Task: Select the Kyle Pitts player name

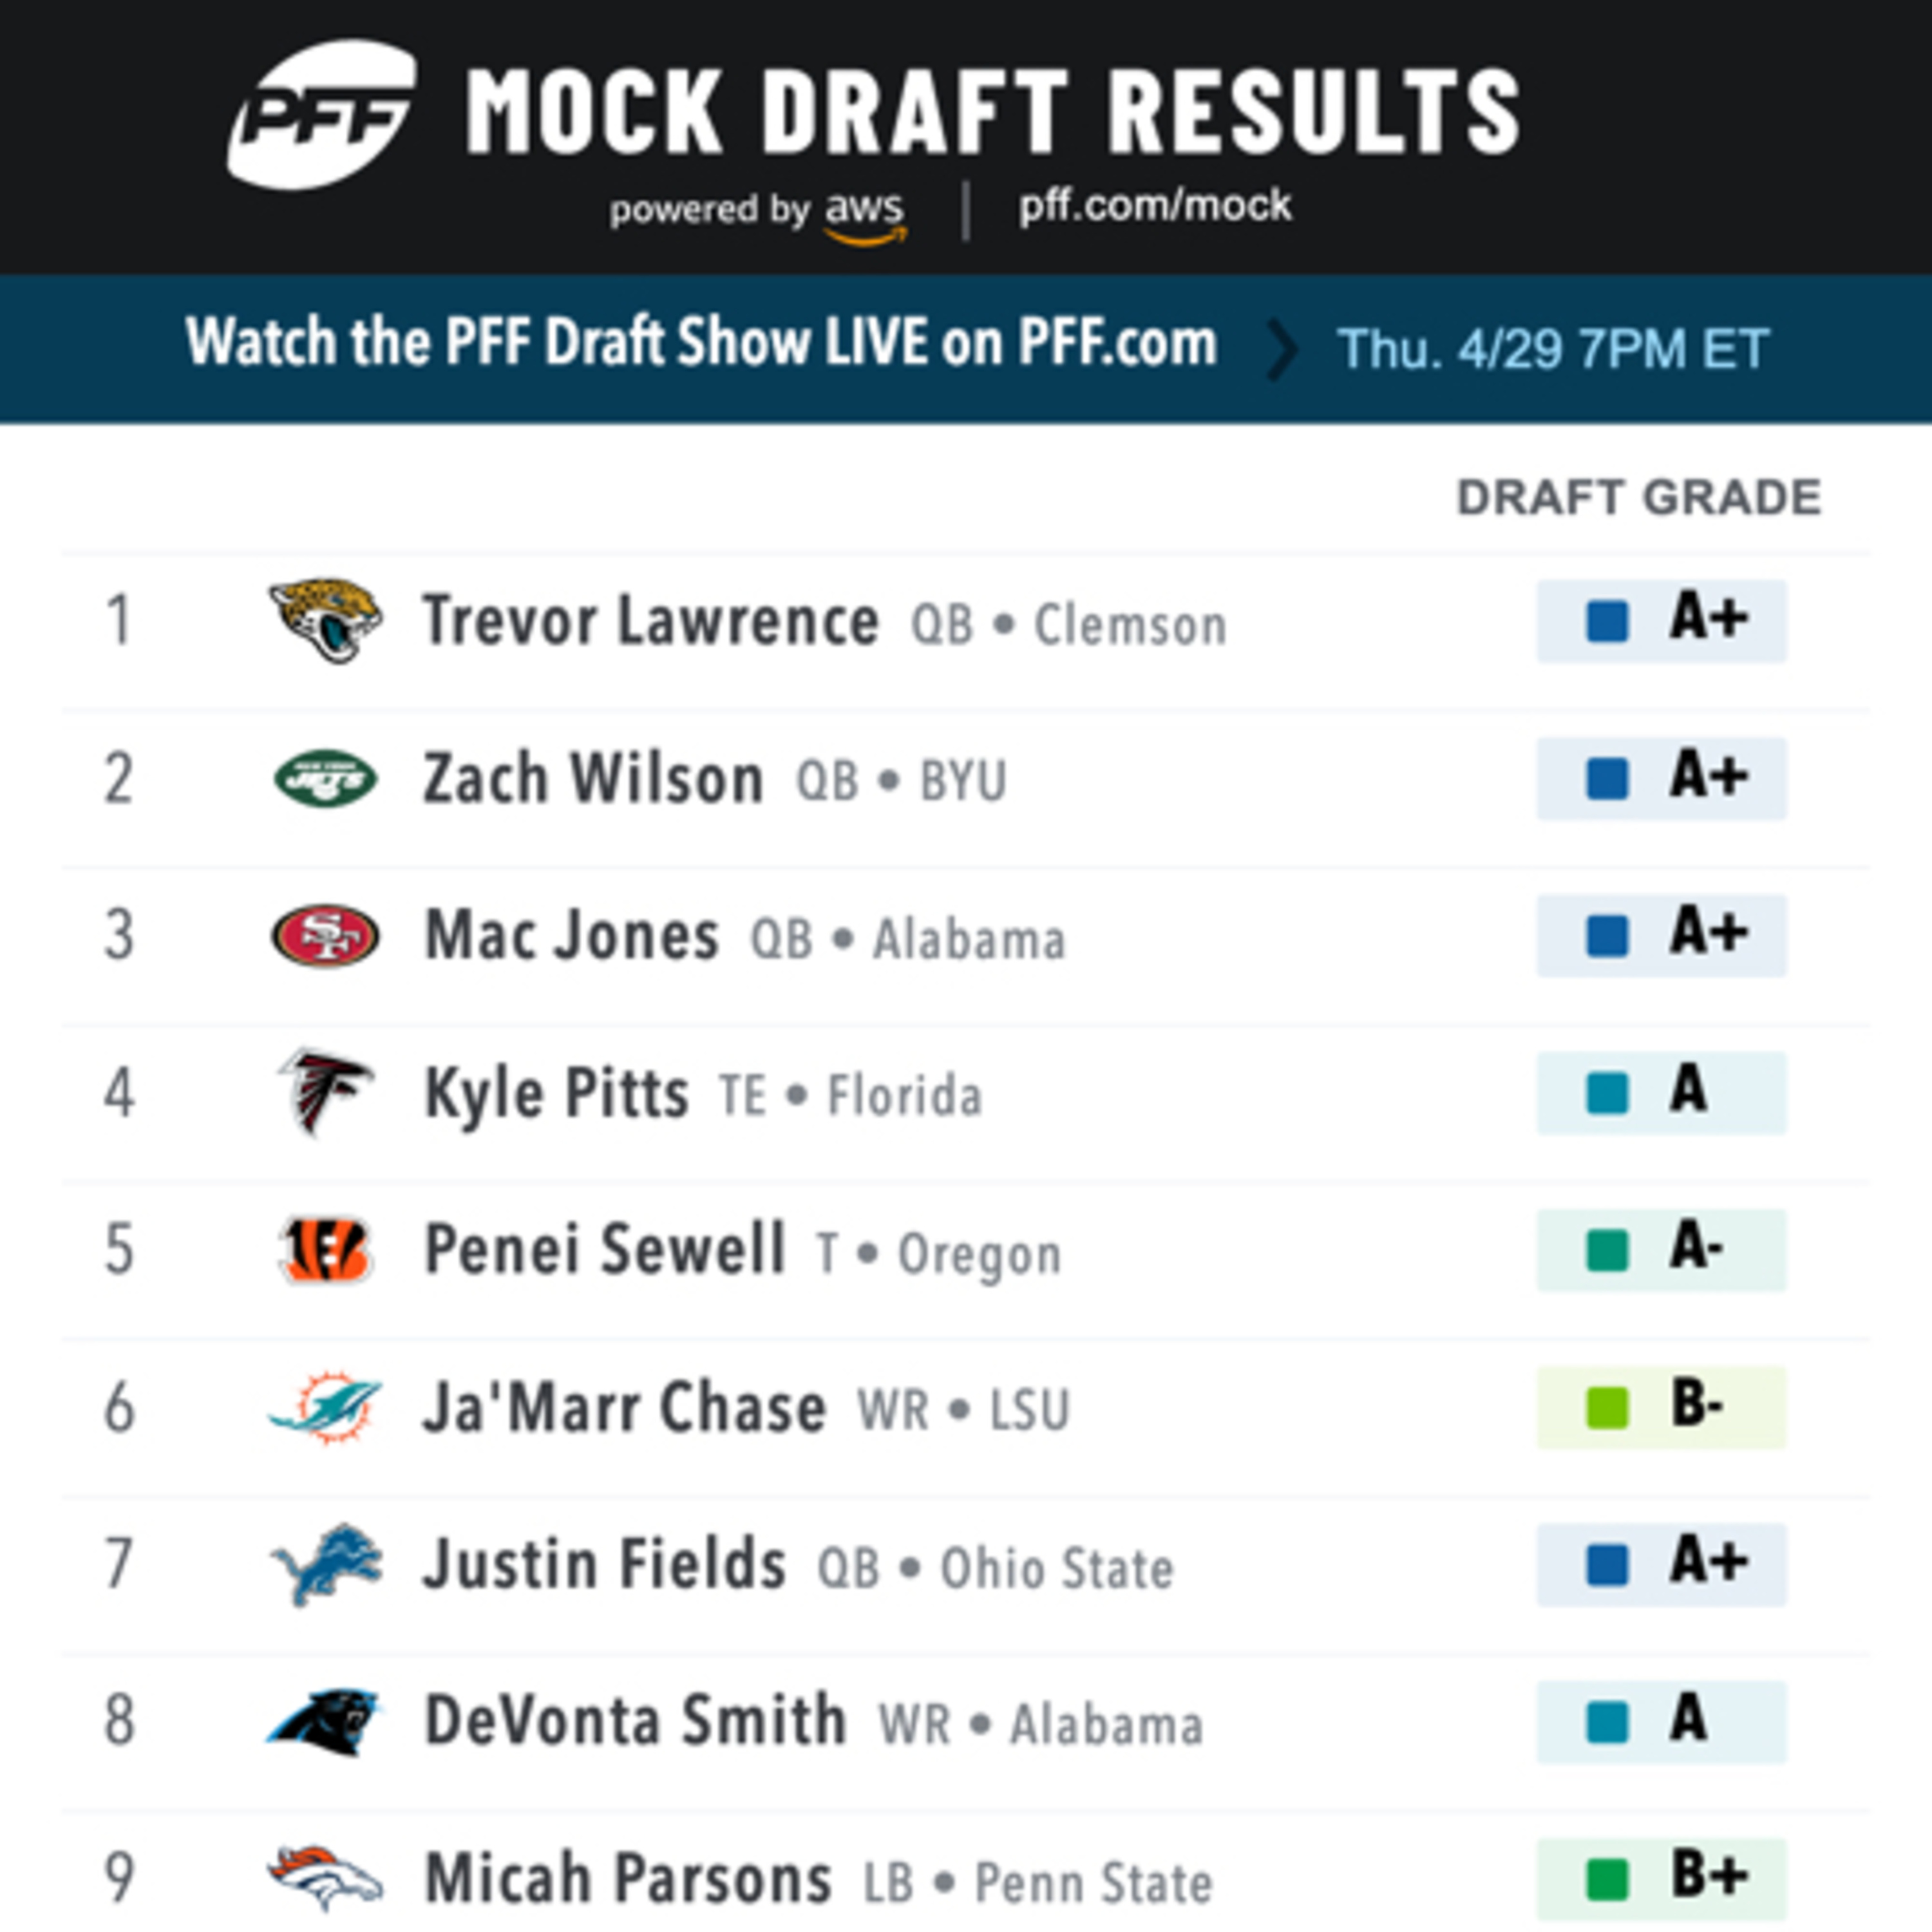Action: point(556,1093)
